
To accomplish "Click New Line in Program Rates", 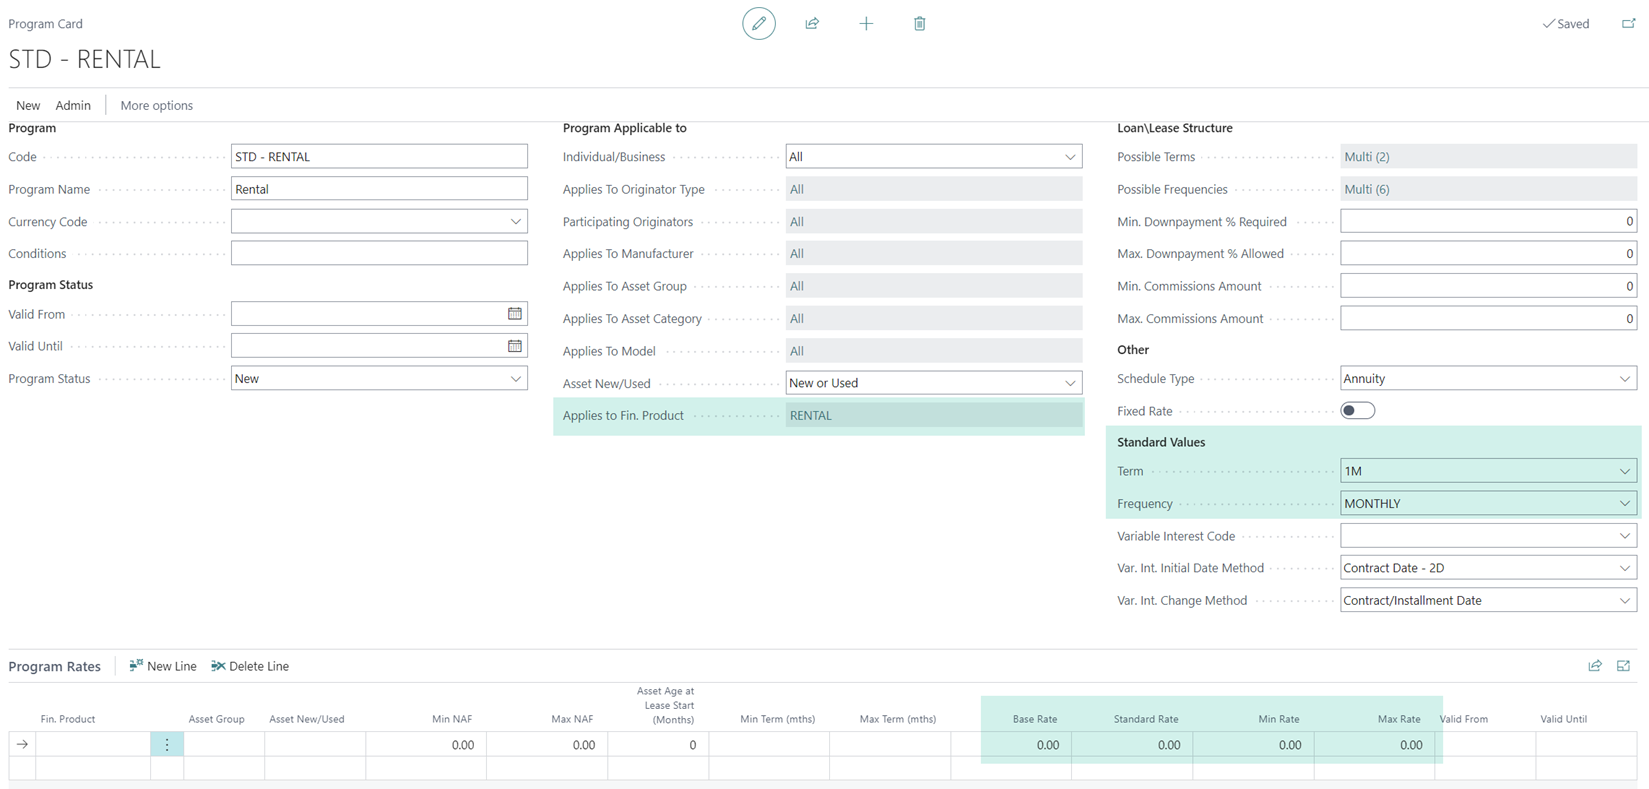I will [163, 666].
